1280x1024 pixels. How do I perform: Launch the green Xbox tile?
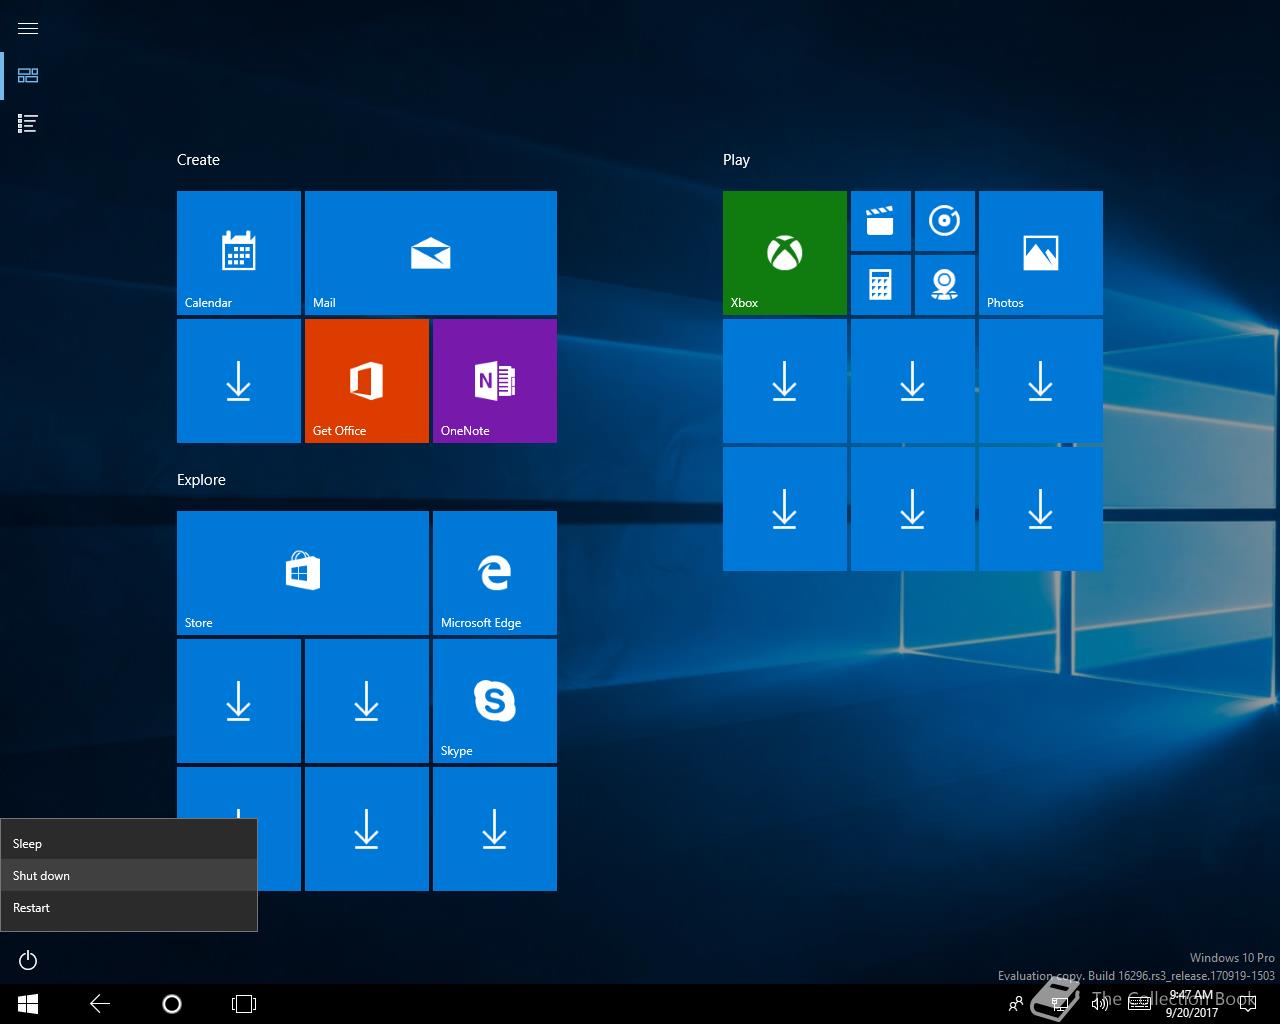785,253
